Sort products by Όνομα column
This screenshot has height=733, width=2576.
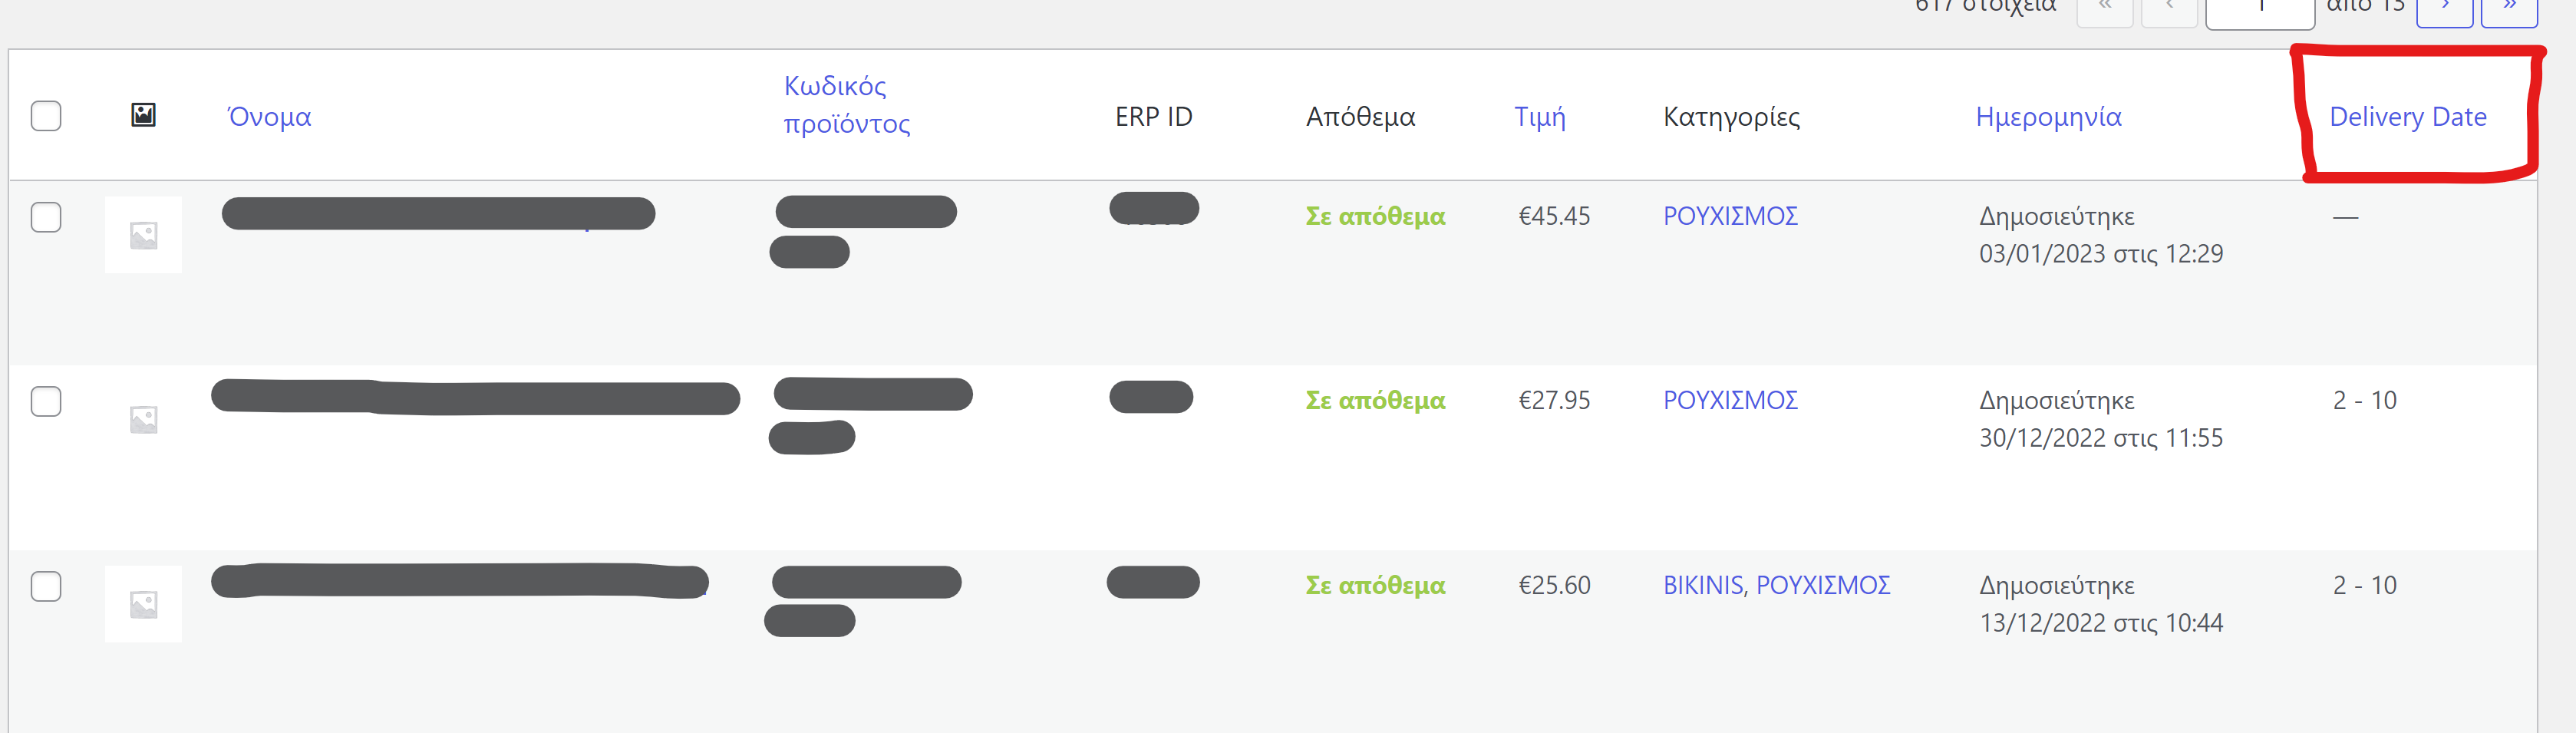point(269,117)
